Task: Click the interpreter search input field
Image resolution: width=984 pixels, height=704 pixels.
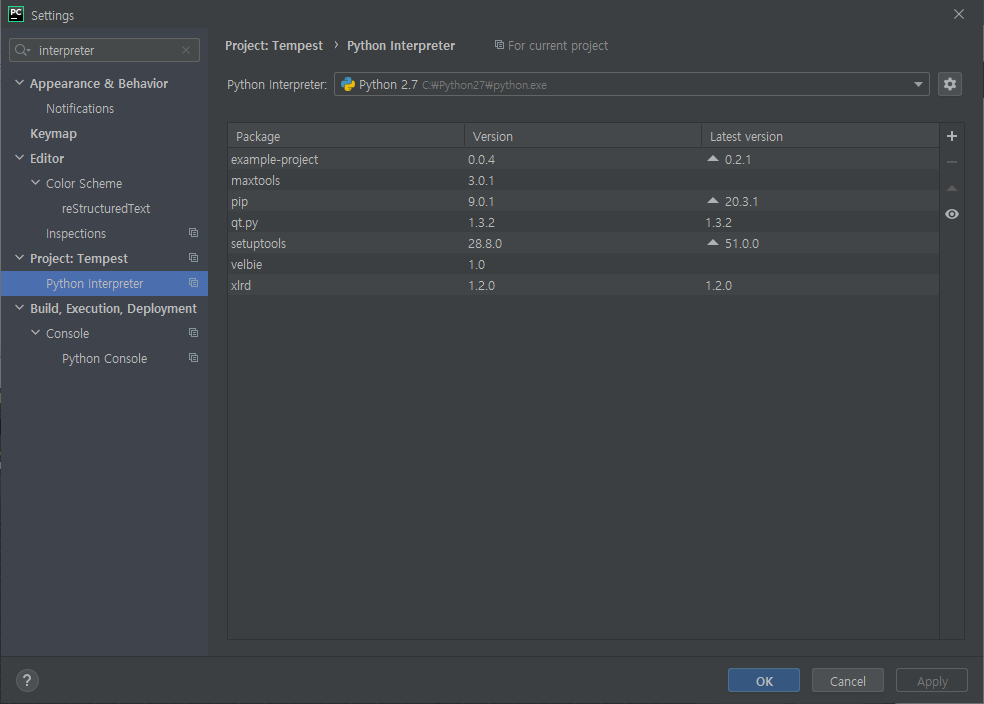Action: 105,50
